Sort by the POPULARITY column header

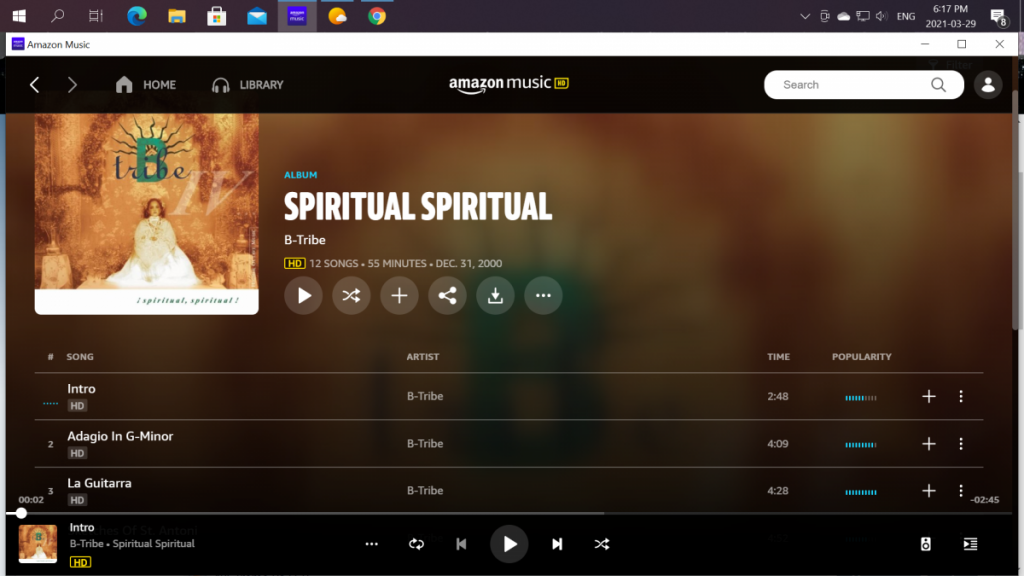click(861, 357)
